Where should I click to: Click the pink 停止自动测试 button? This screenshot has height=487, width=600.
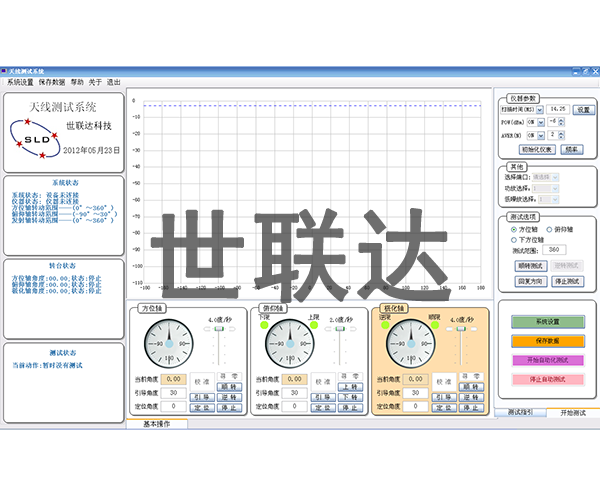tap(548, 380)
